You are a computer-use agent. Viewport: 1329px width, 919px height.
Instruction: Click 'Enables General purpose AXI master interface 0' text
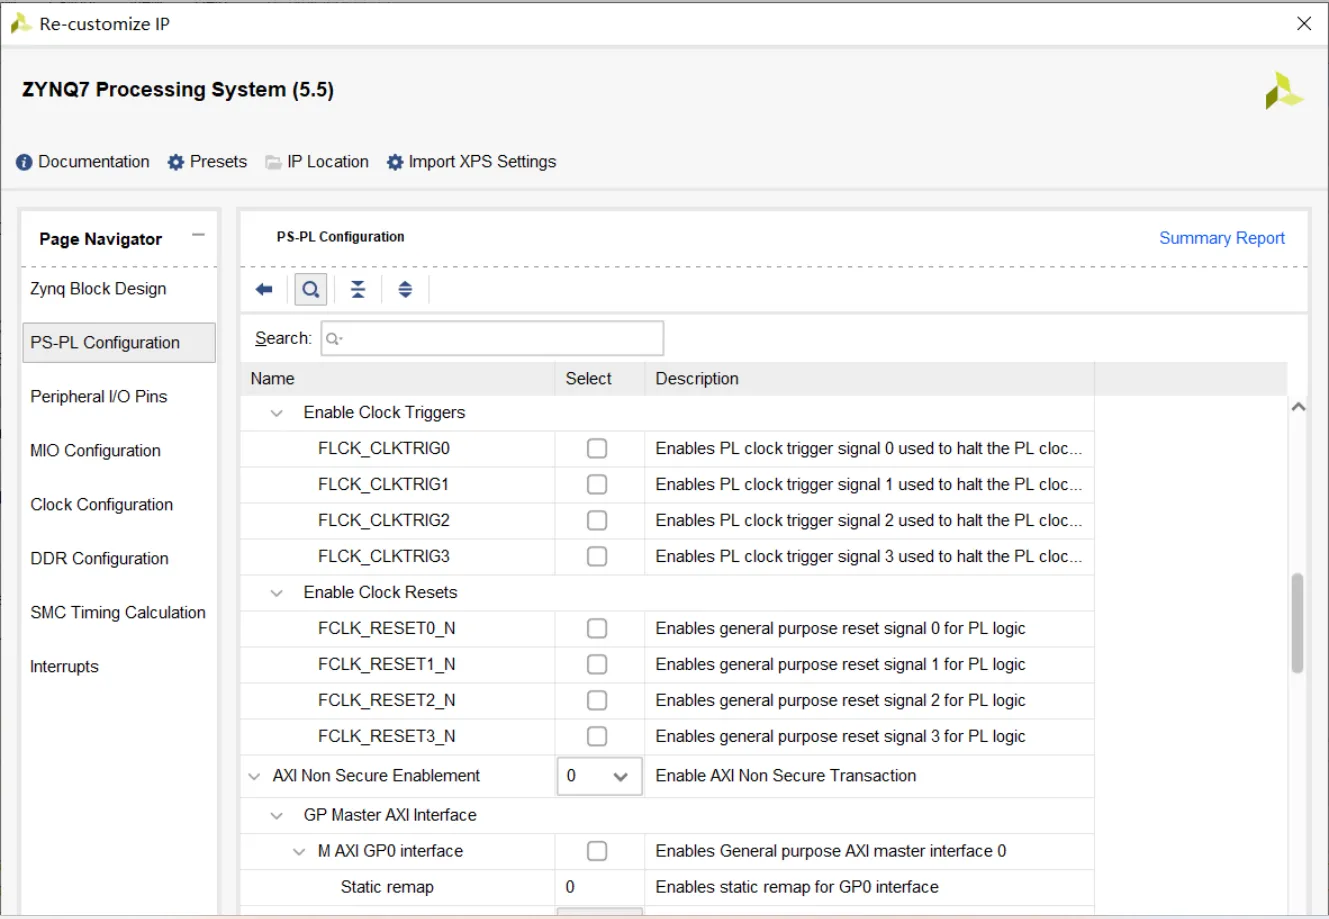(x=831, y=852)
